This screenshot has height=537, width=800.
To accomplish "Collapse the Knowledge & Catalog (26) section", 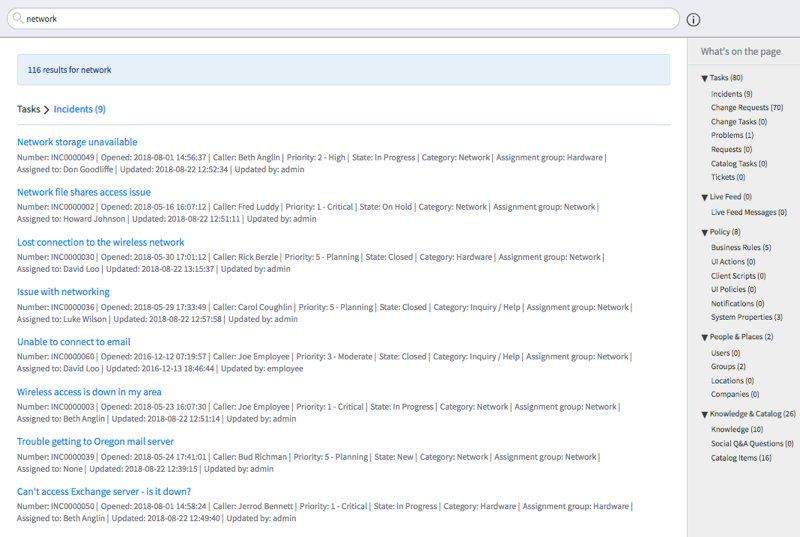I will coord(704,415).
